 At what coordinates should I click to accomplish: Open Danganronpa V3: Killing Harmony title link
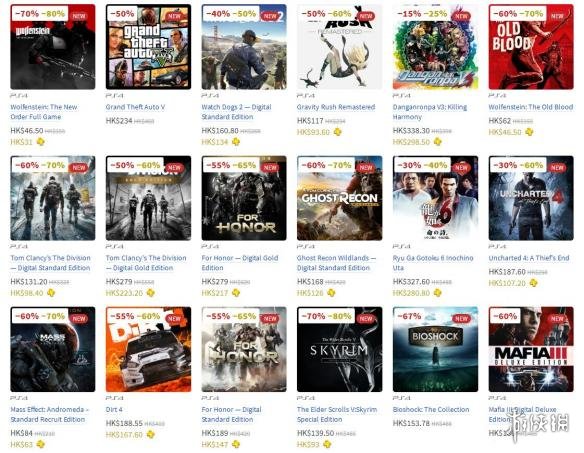[429, 112]
